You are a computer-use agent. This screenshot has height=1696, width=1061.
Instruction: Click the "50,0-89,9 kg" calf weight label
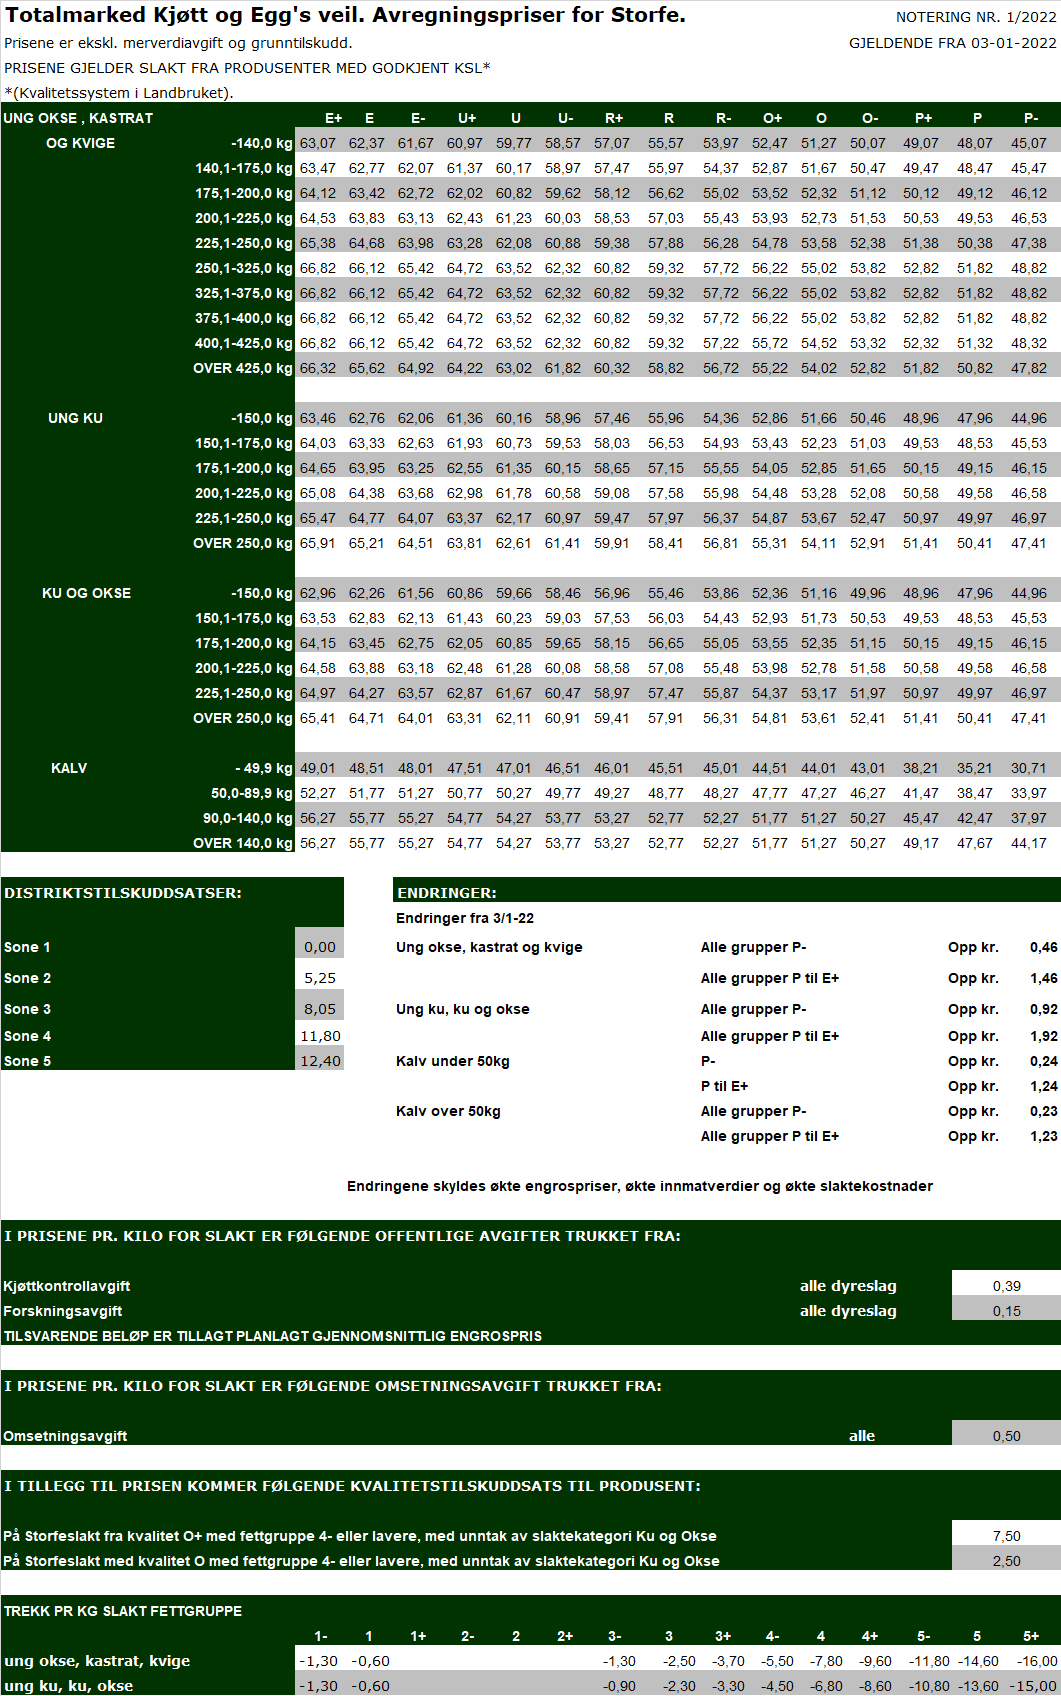click(252, 793)
